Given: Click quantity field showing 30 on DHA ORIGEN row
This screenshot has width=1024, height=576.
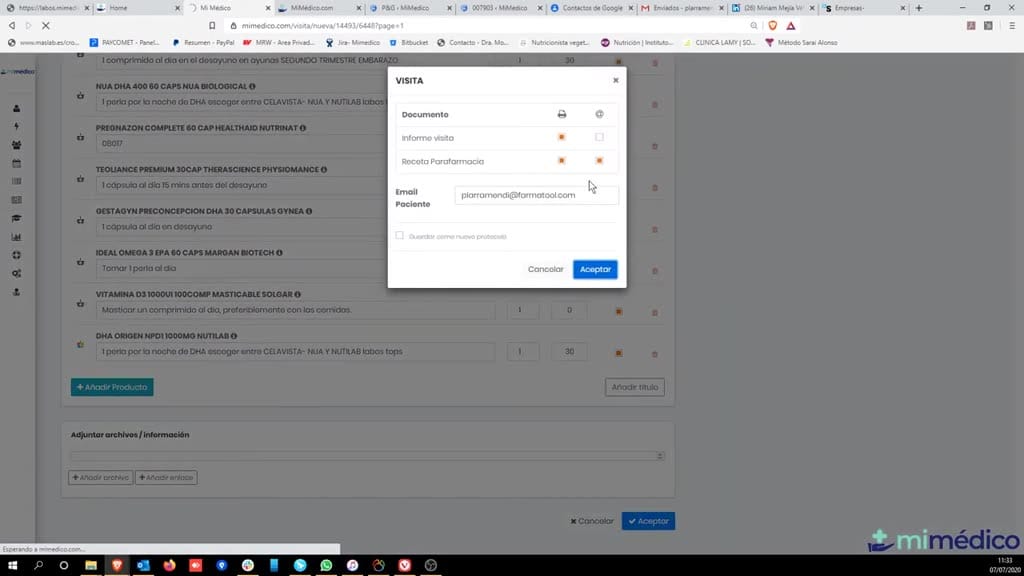Looking at the screenshot, I should point(569,351).
